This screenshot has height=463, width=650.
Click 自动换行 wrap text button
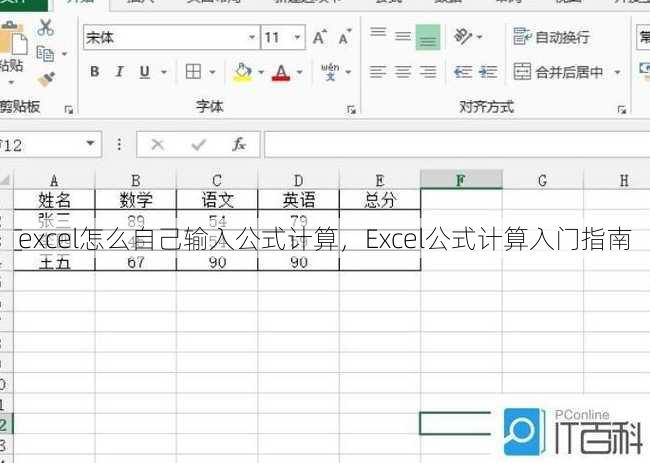(x=551, y=37)
